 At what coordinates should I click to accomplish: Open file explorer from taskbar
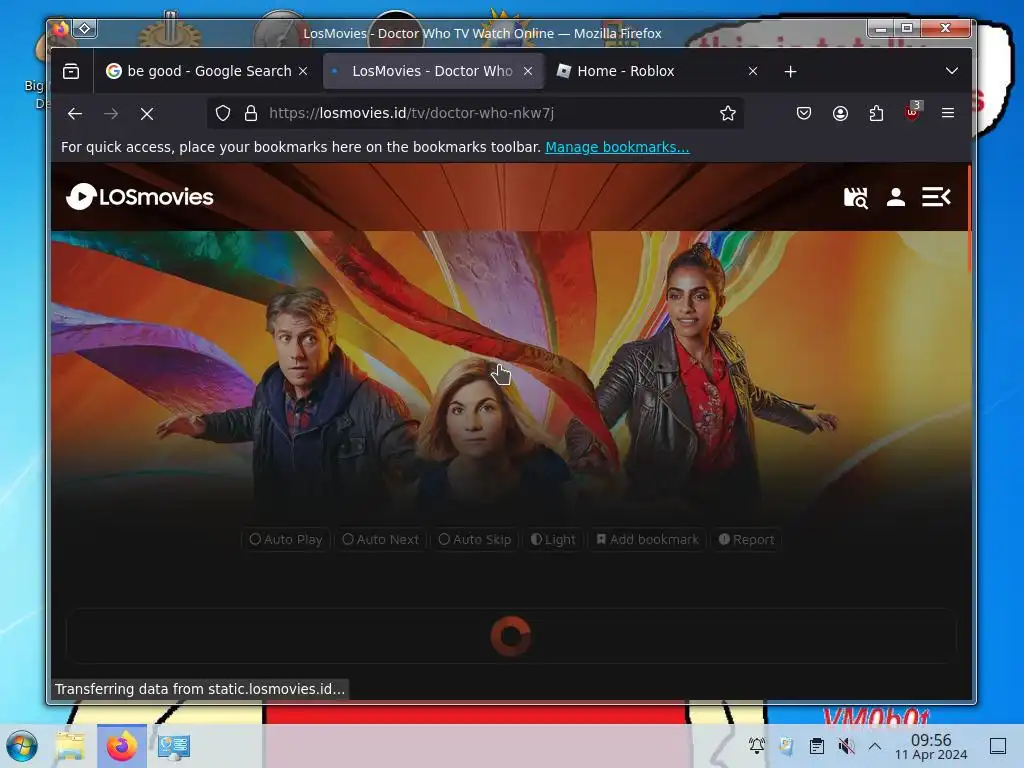pos(70,746)
